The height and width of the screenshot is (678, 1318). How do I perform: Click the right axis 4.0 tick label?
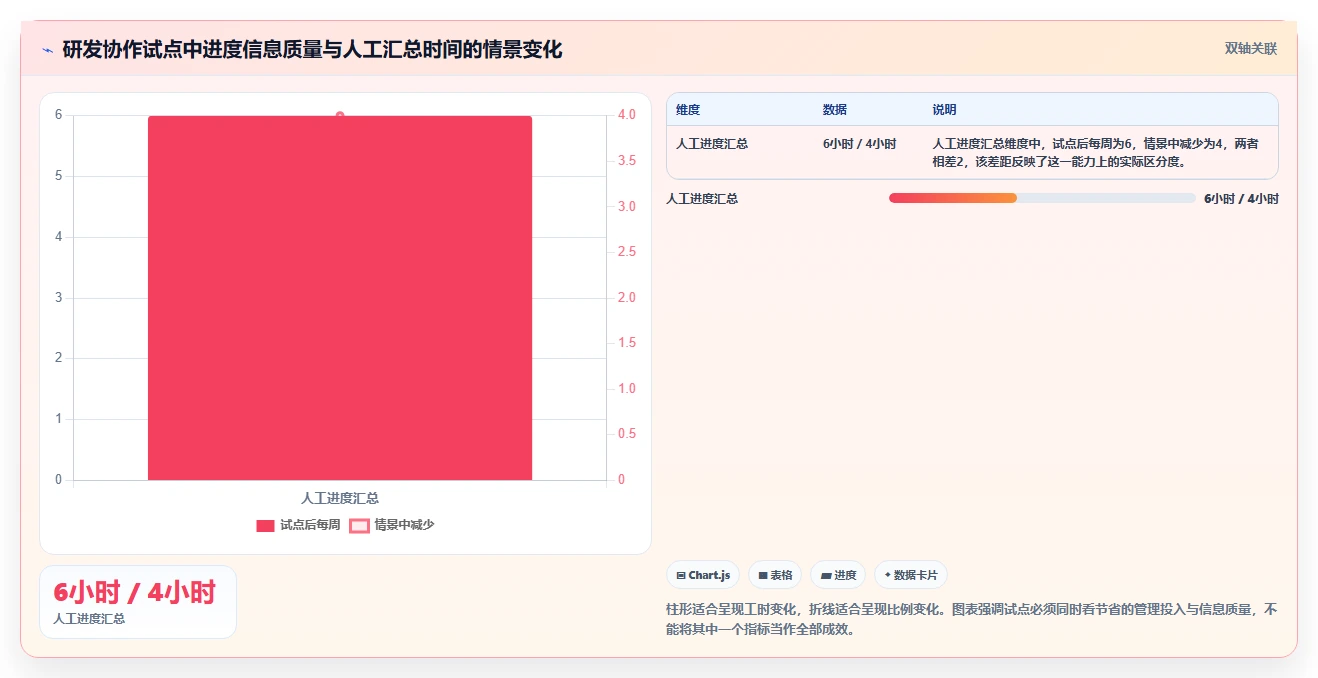point(627,115)
